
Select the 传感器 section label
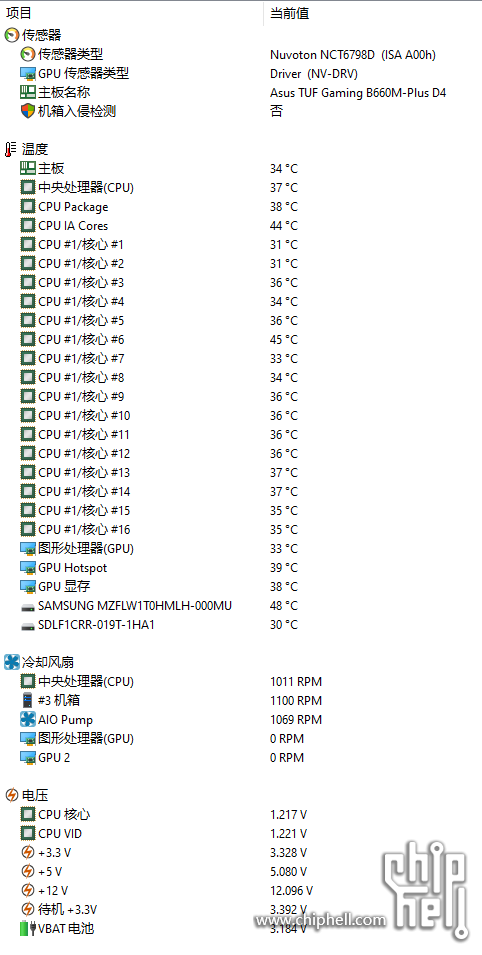pos(41,35)
